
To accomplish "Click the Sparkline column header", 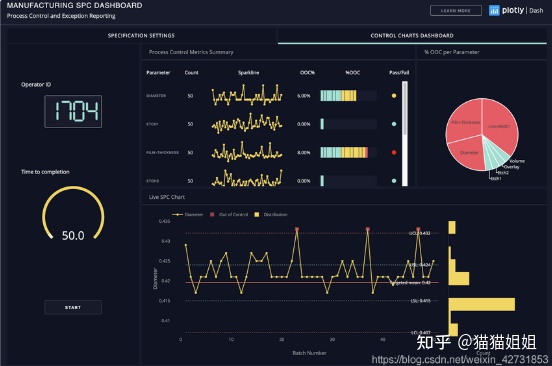I will pyautogui.click(x=249, y=72).
